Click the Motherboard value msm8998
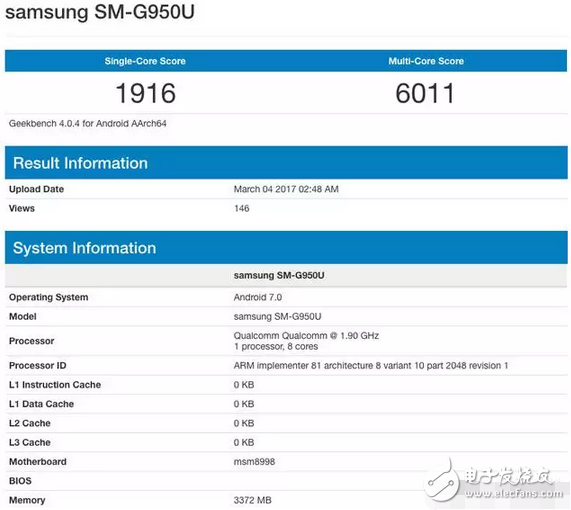This screenshot has width=571, height=510. (254, 462)
